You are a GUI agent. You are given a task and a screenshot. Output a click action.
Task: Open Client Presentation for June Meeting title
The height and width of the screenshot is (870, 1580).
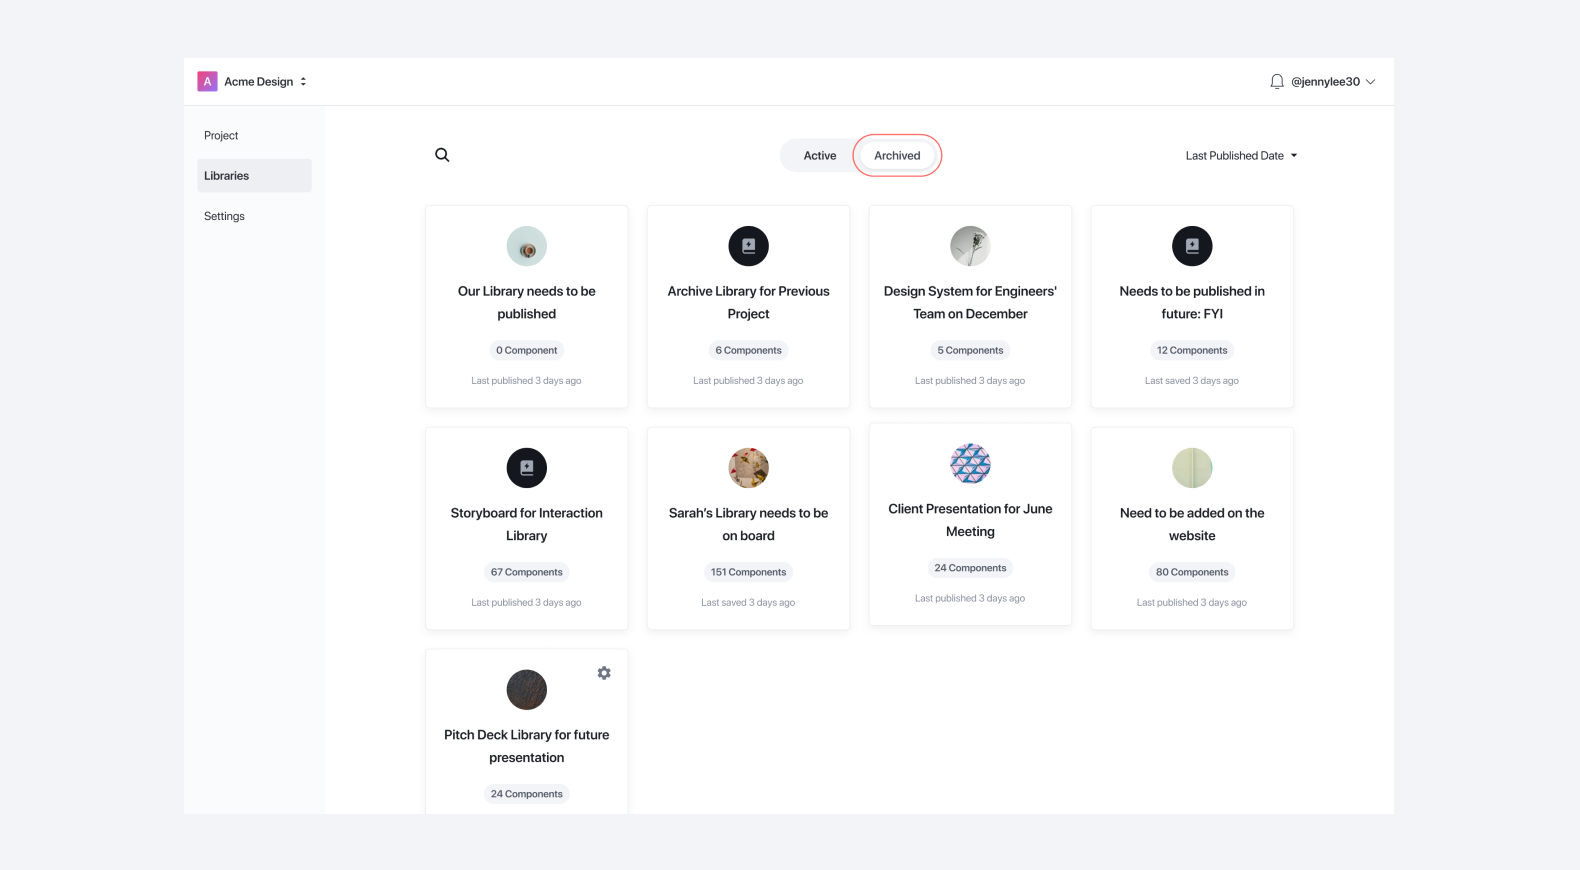(x=970, y=521)
